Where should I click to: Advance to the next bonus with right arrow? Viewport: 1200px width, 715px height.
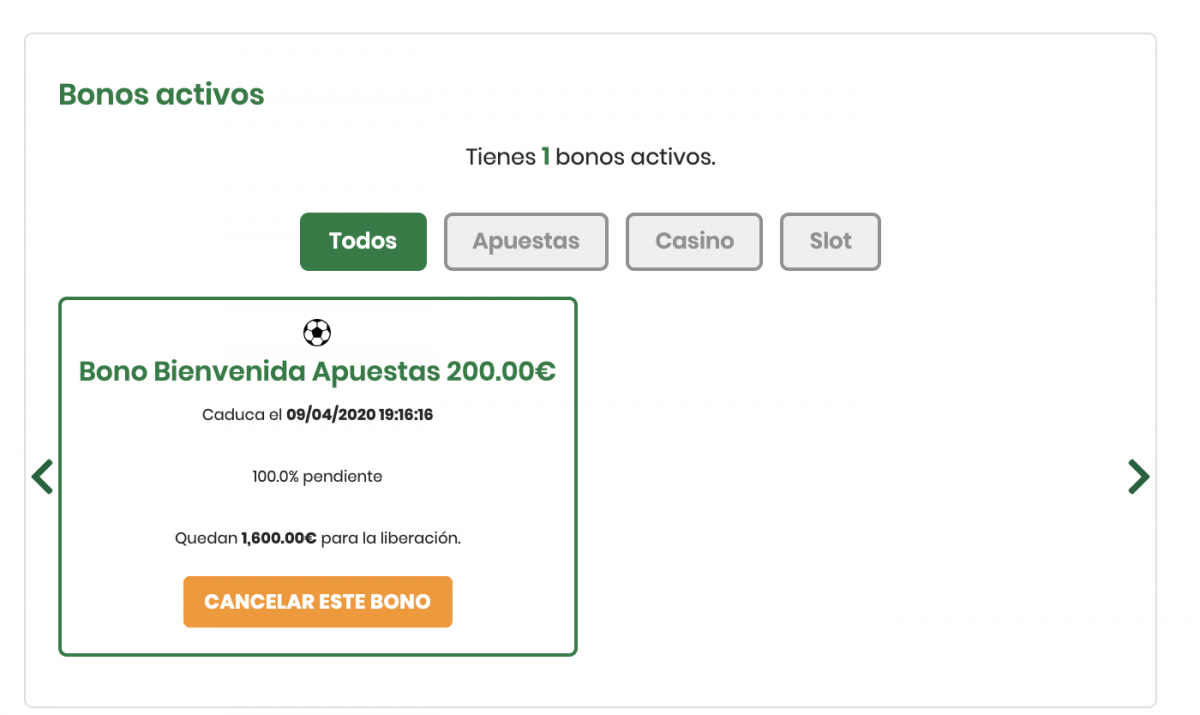click(1138, 477)
